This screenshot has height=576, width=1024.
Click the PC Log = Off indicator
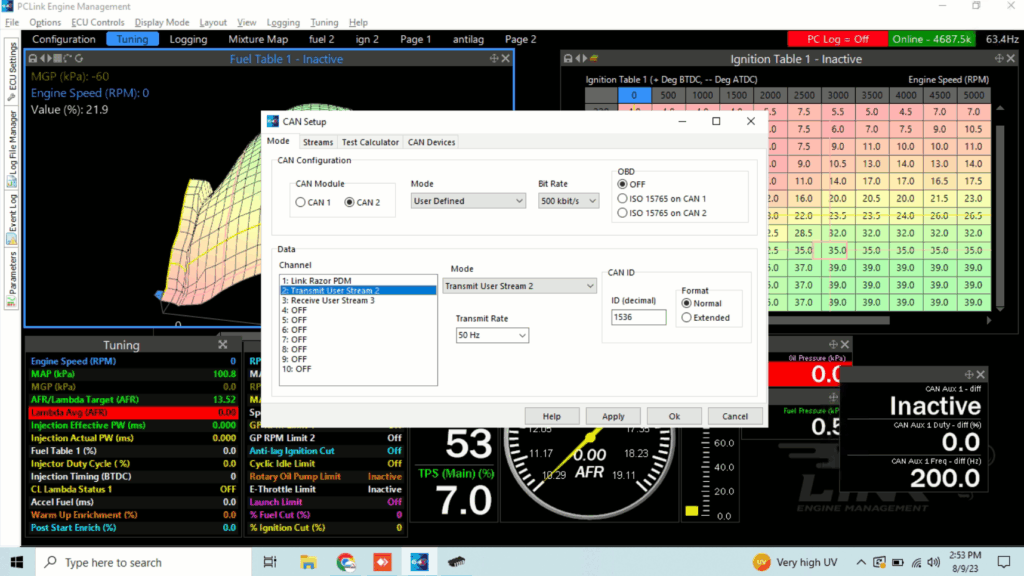(837, 39)
